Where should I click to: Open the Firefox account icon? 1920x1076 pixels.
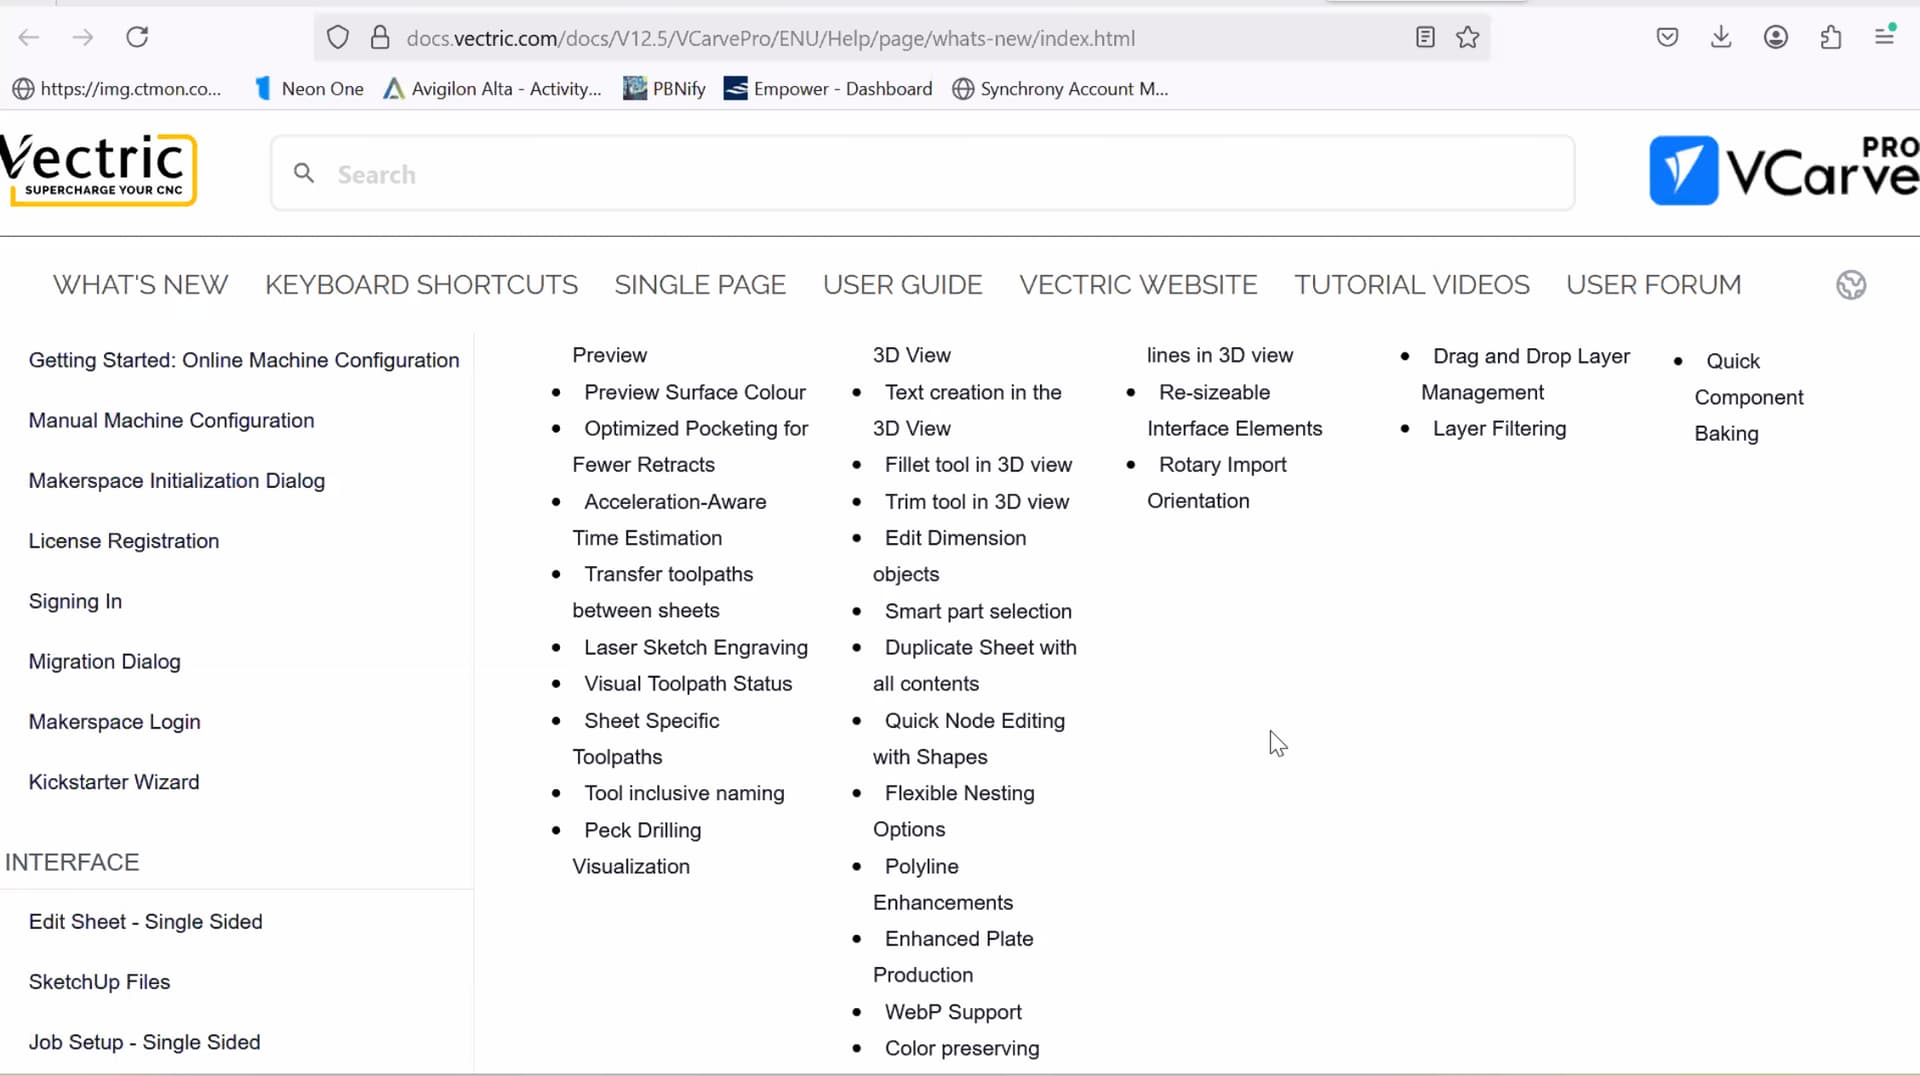pyautogui.click(x=1776, y=38)
